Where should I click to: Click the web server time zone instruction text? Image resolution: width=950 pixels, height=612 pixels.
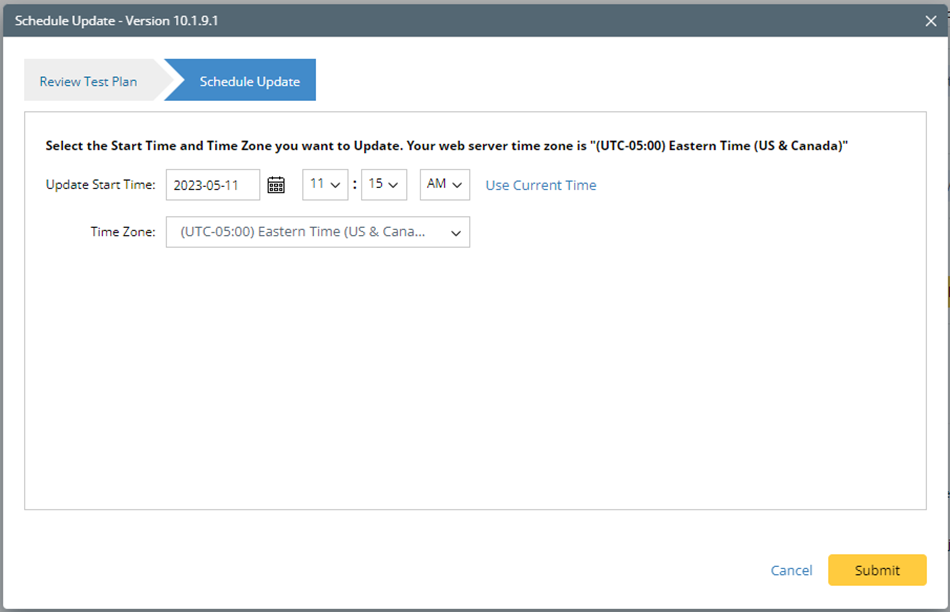pos(447,146)
